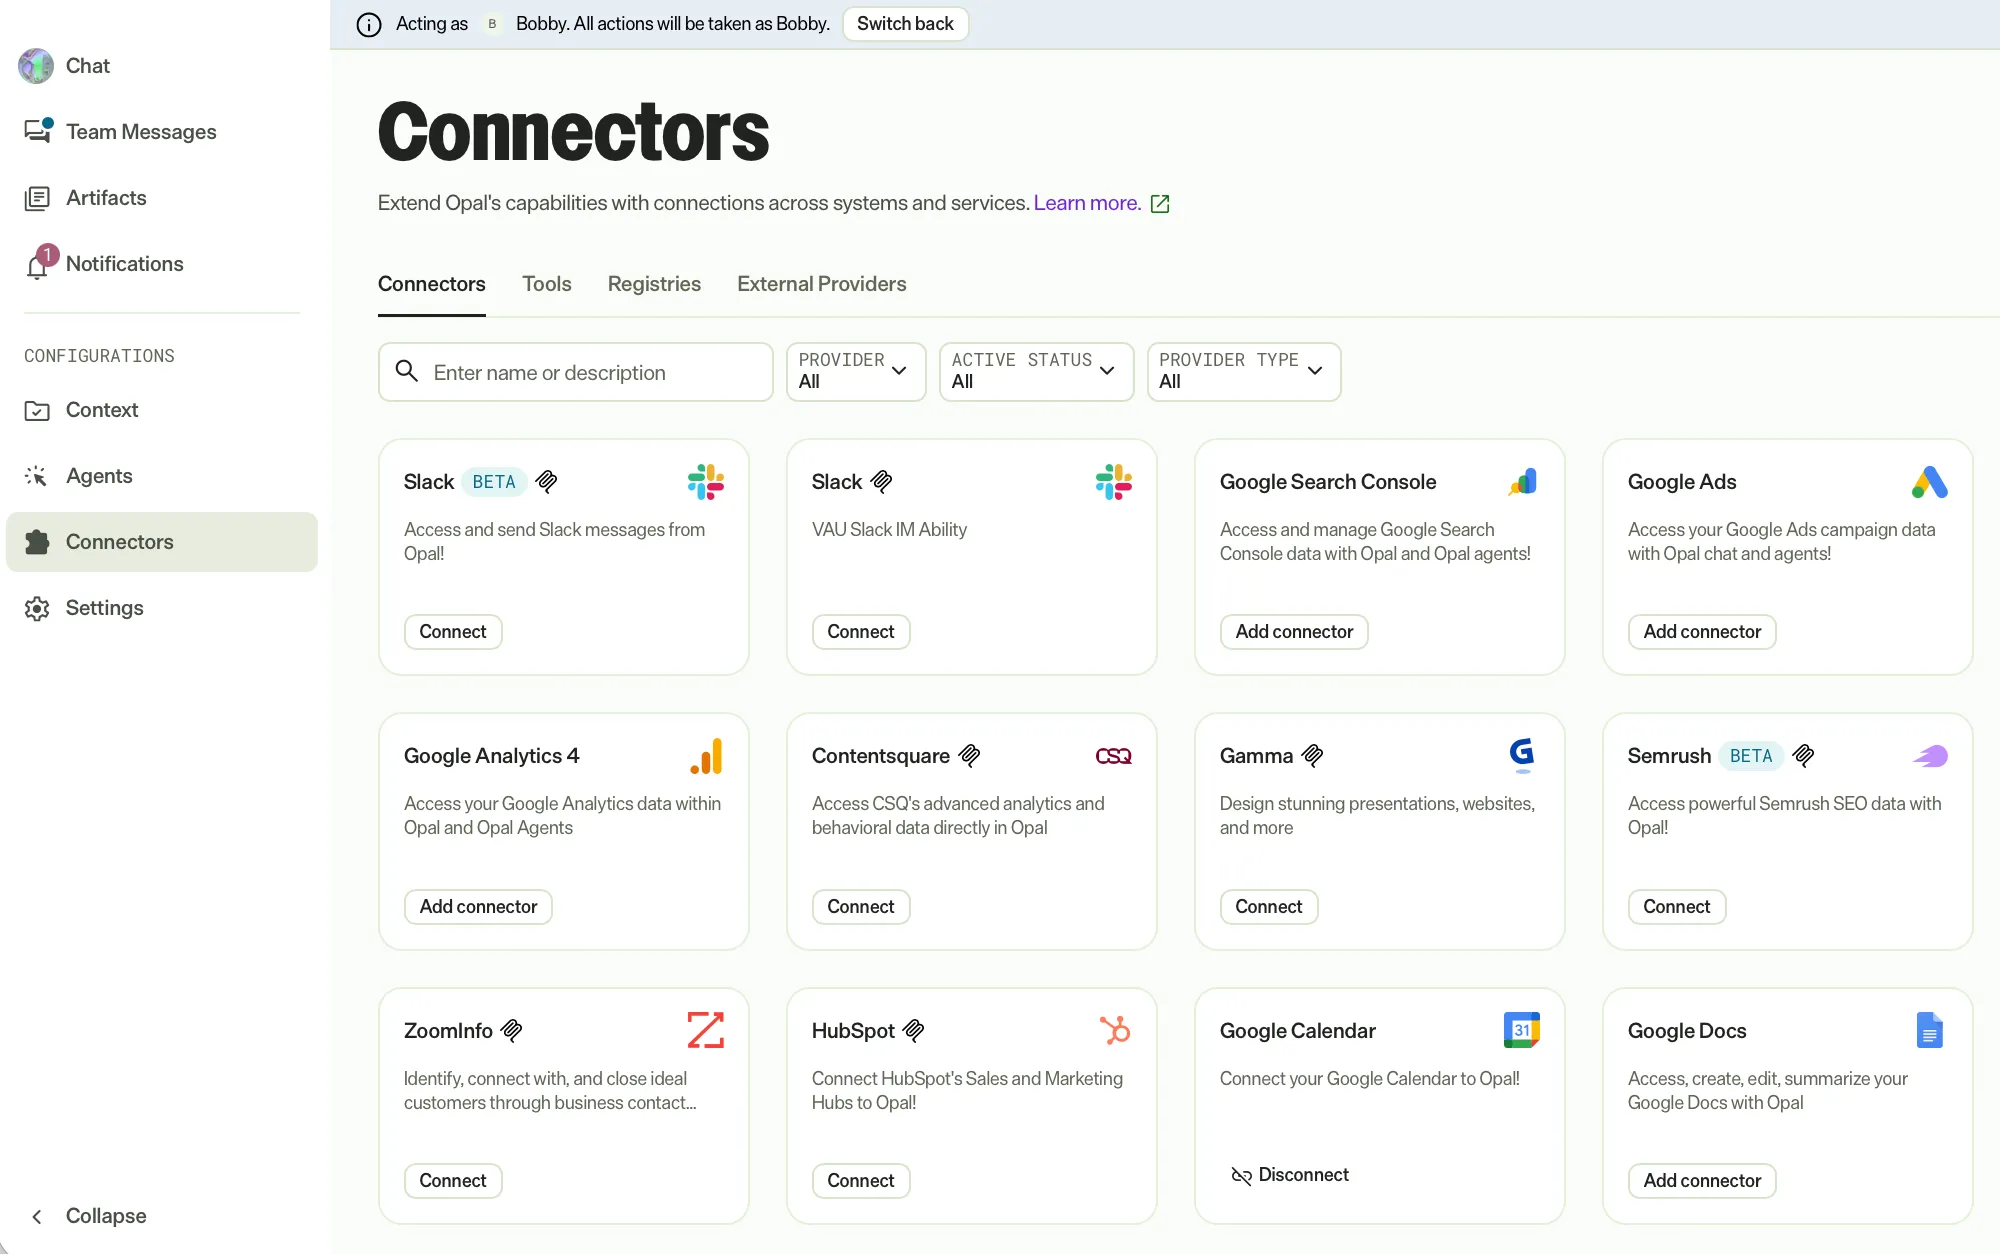Image resolution: width=2000 pixels, height=1254 pixels.
Task: Disconnect Google Calendar
Action: coord(1290,1175)
